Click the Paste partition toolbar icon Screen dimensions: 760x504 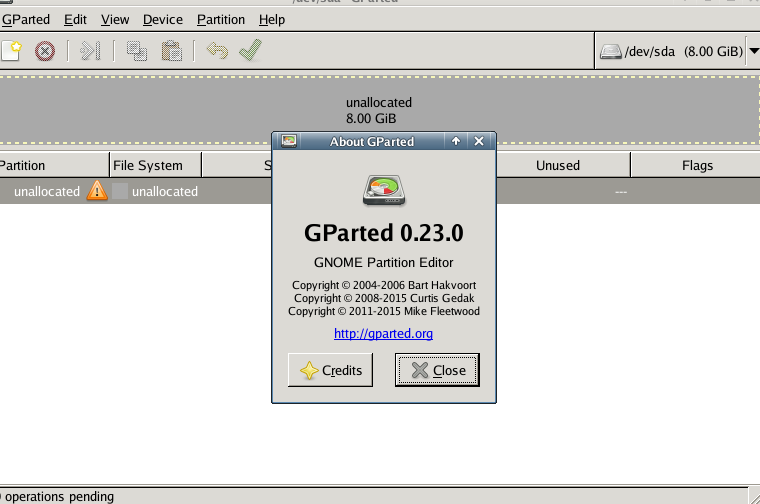tap(172, 51)
